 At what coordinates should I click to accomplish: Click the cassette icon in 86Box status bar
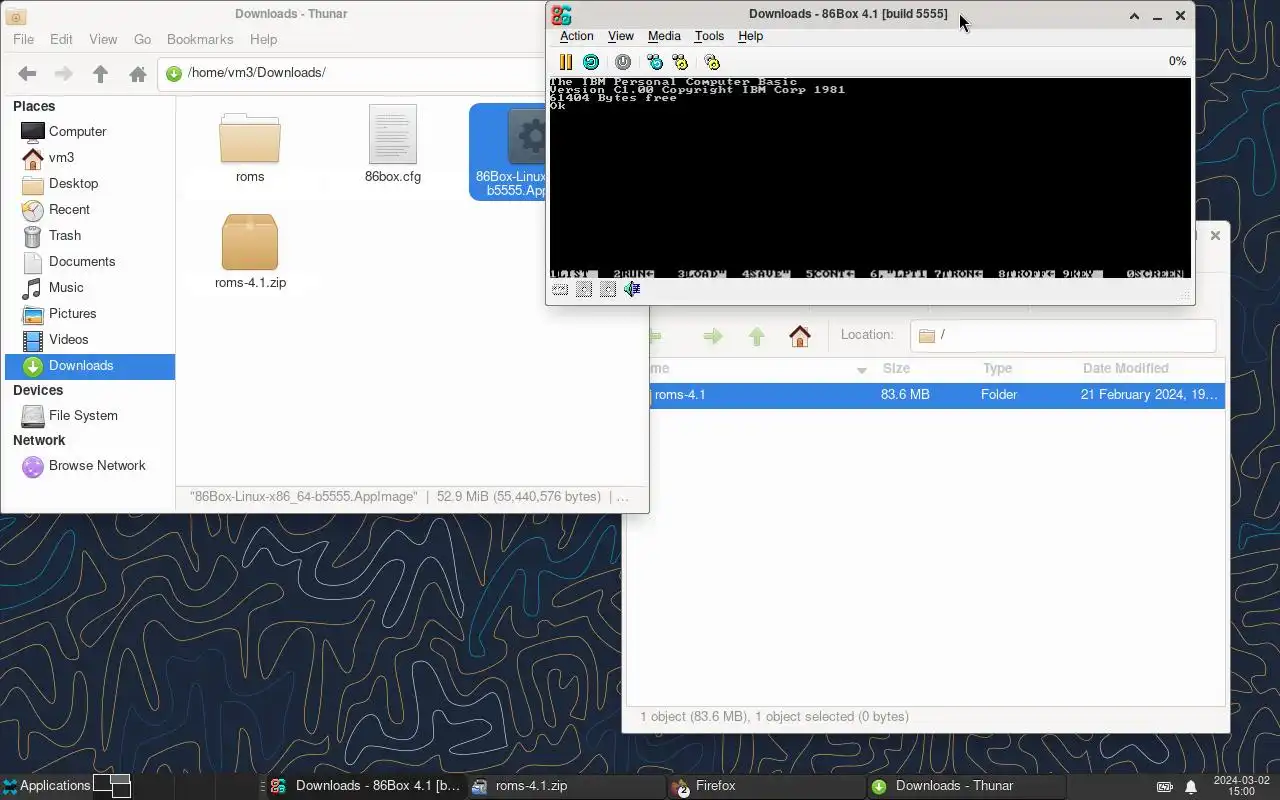pos(560,289)
